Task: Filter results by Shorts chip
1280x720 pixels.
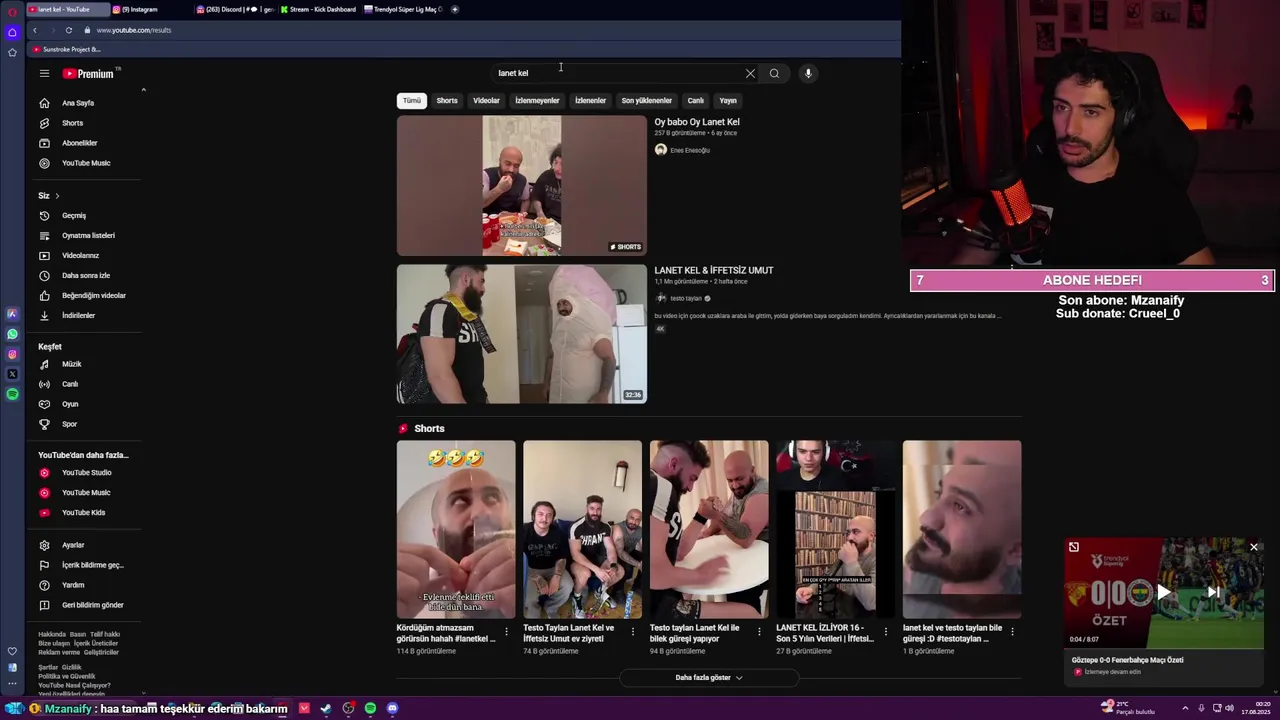Action: pos(447,100)
